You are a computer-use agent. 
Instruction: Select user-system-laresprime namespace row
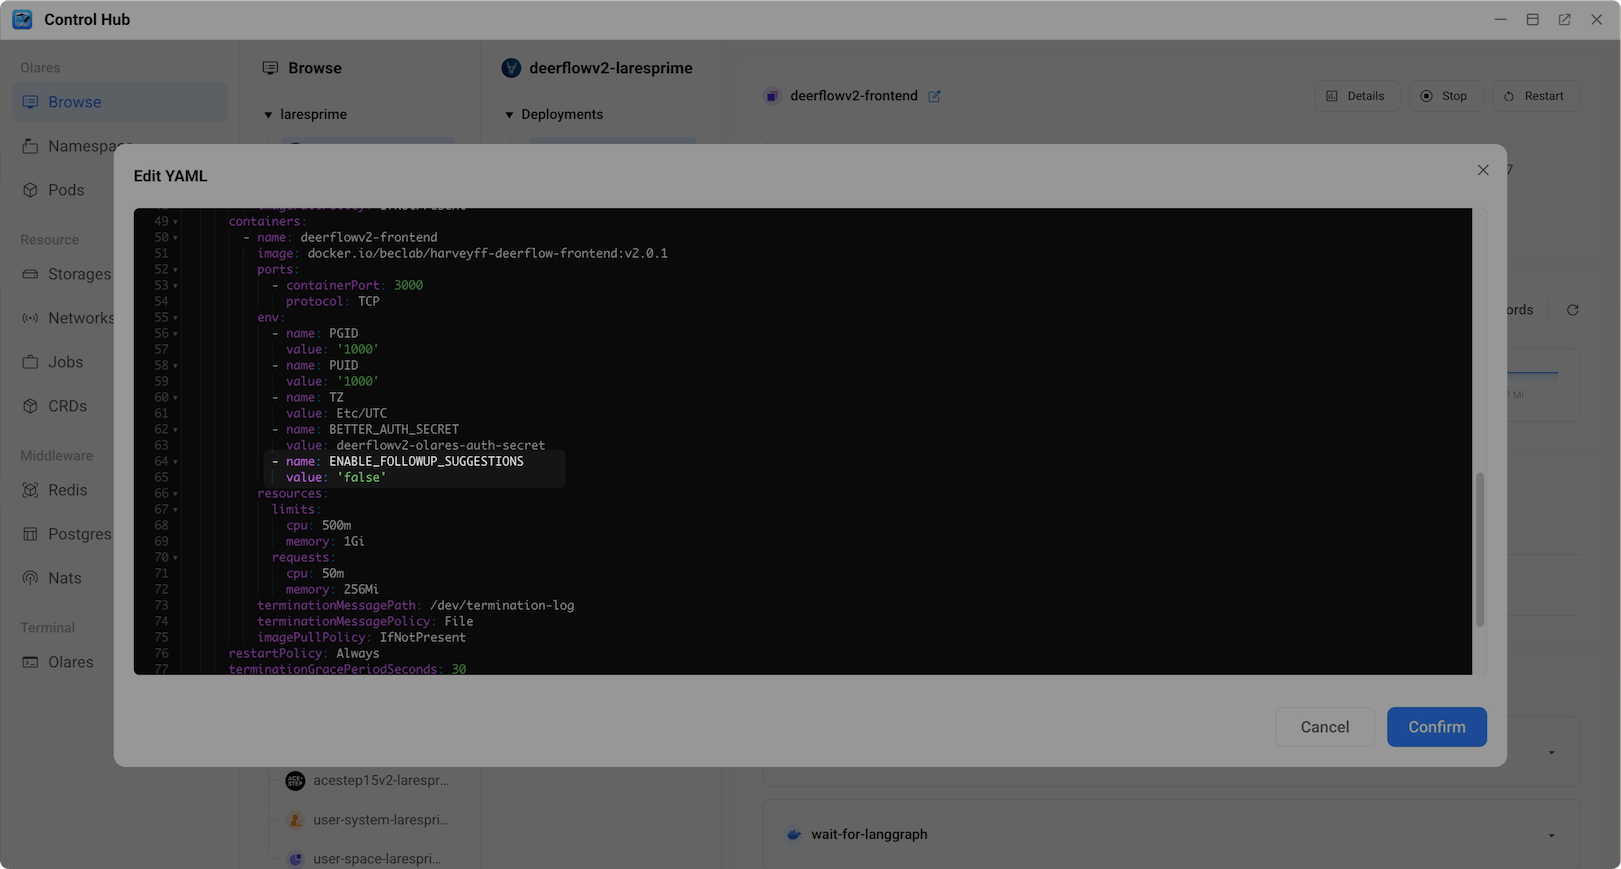tap(368, 820)
